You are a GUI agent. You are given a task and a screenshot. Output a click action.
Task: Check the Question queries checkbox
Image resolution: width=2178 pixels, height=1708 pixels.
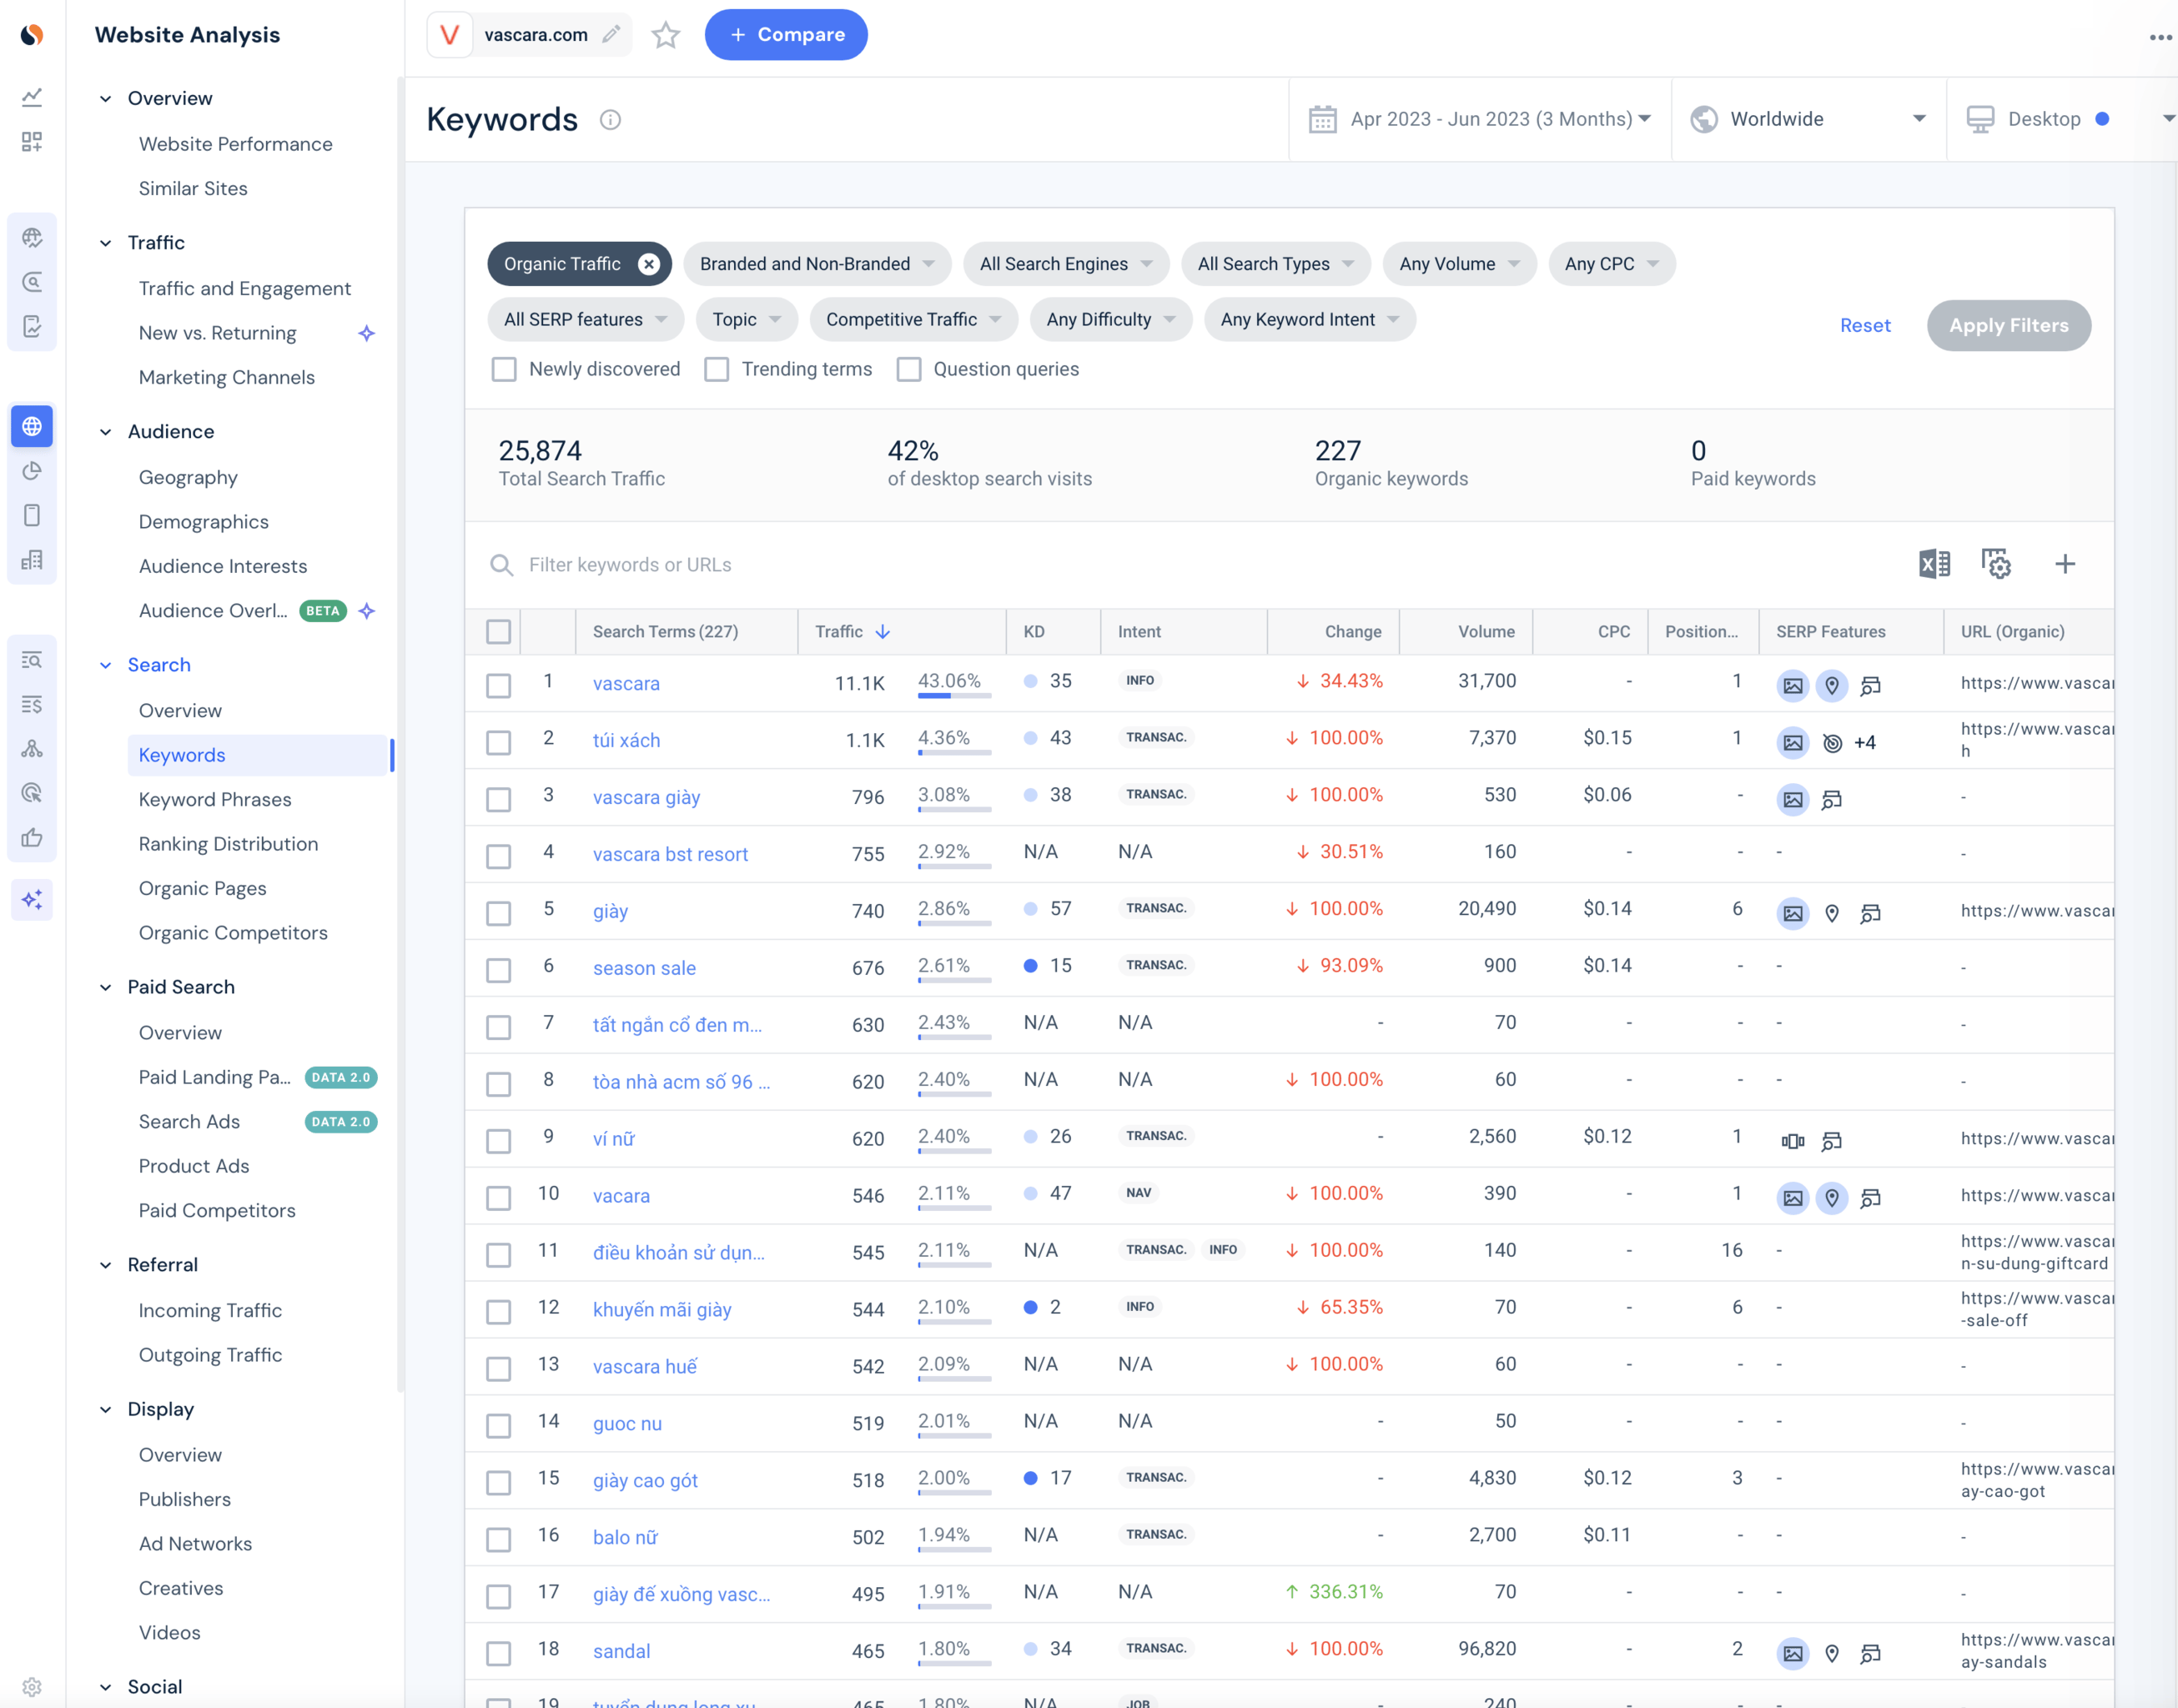pyautogui.click(x=909, y=370)
